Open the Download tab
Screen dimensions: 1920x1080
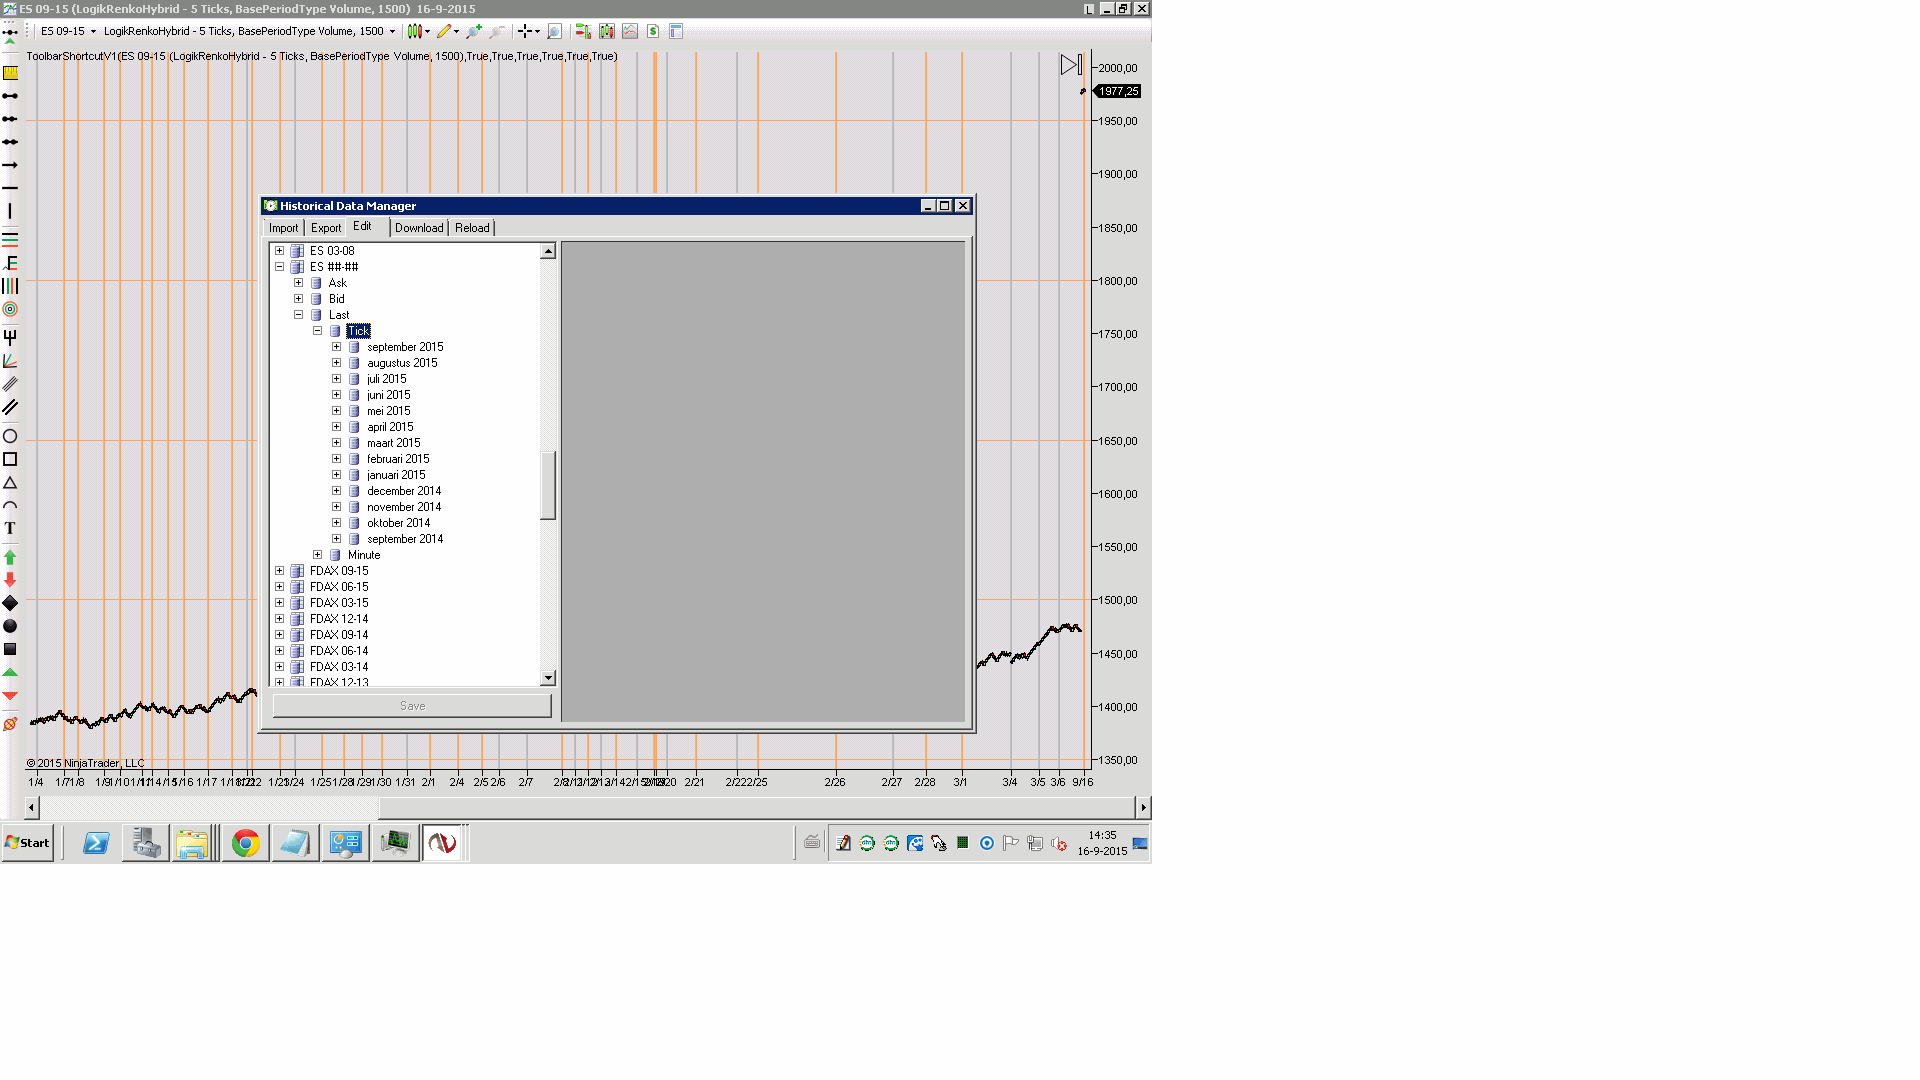(418, 228)
